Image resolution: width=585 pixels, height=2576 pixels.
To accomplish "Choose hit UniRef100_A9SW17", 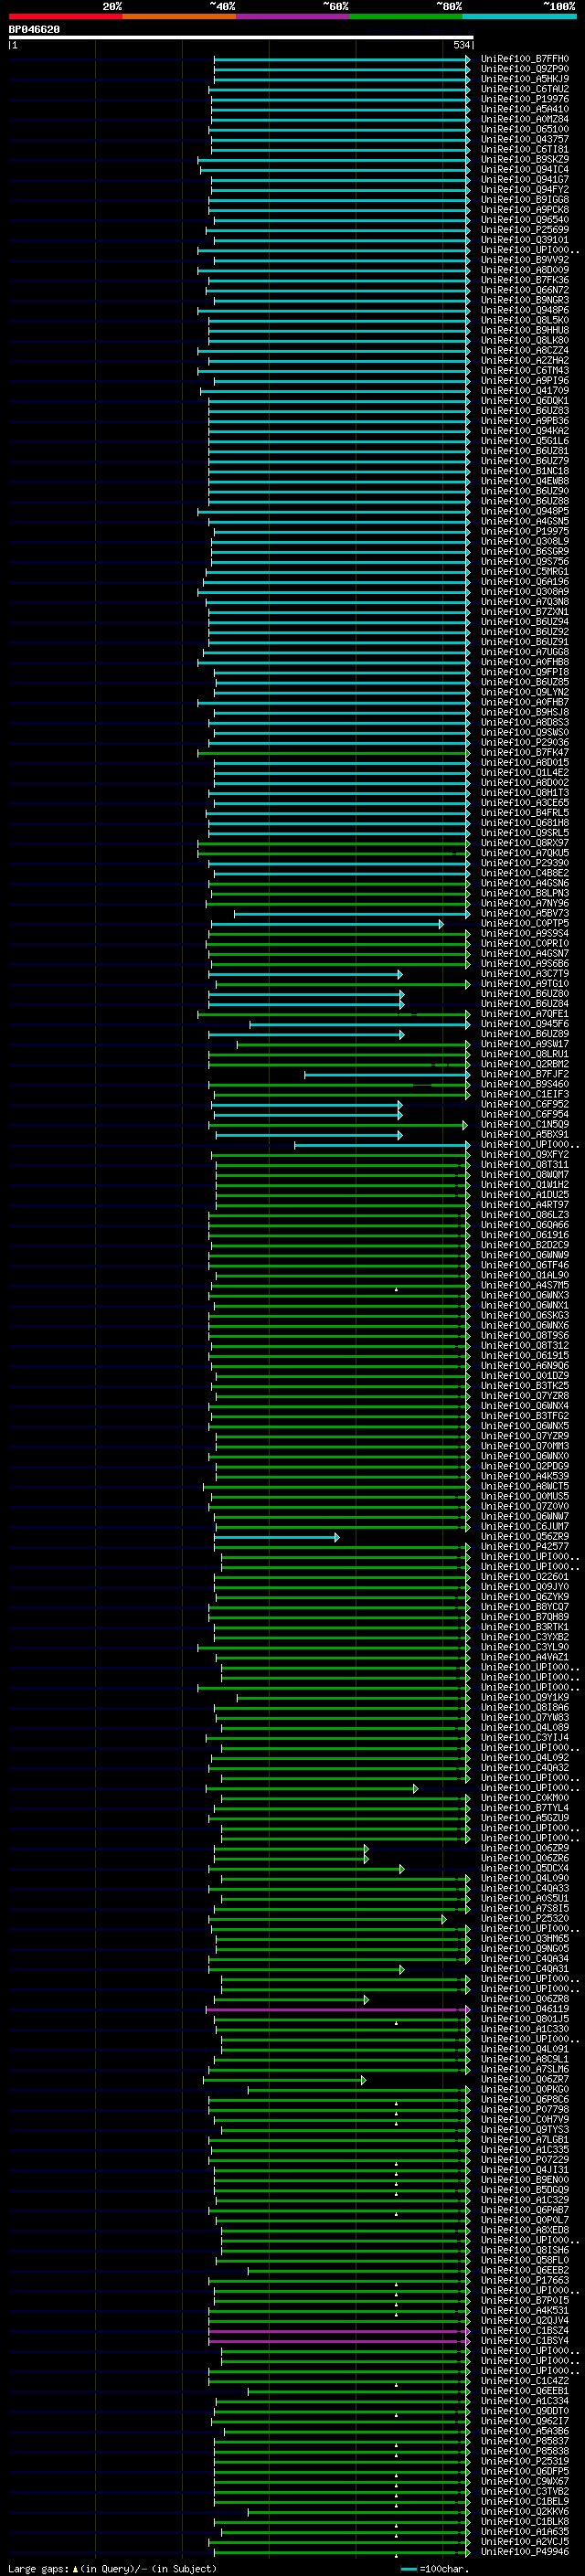I will 525,1045.
